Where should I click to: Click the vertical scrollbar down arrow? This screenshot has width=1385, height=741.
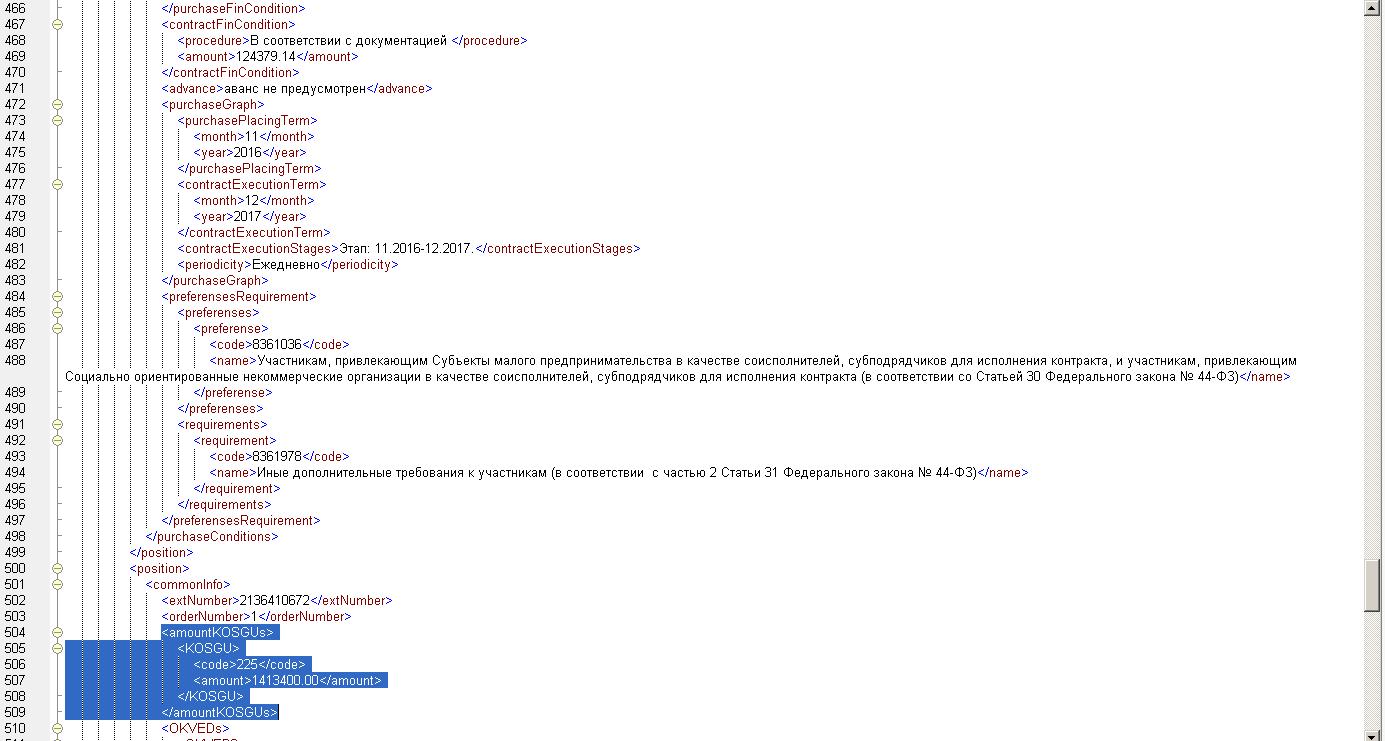(x=1372, y=733)
